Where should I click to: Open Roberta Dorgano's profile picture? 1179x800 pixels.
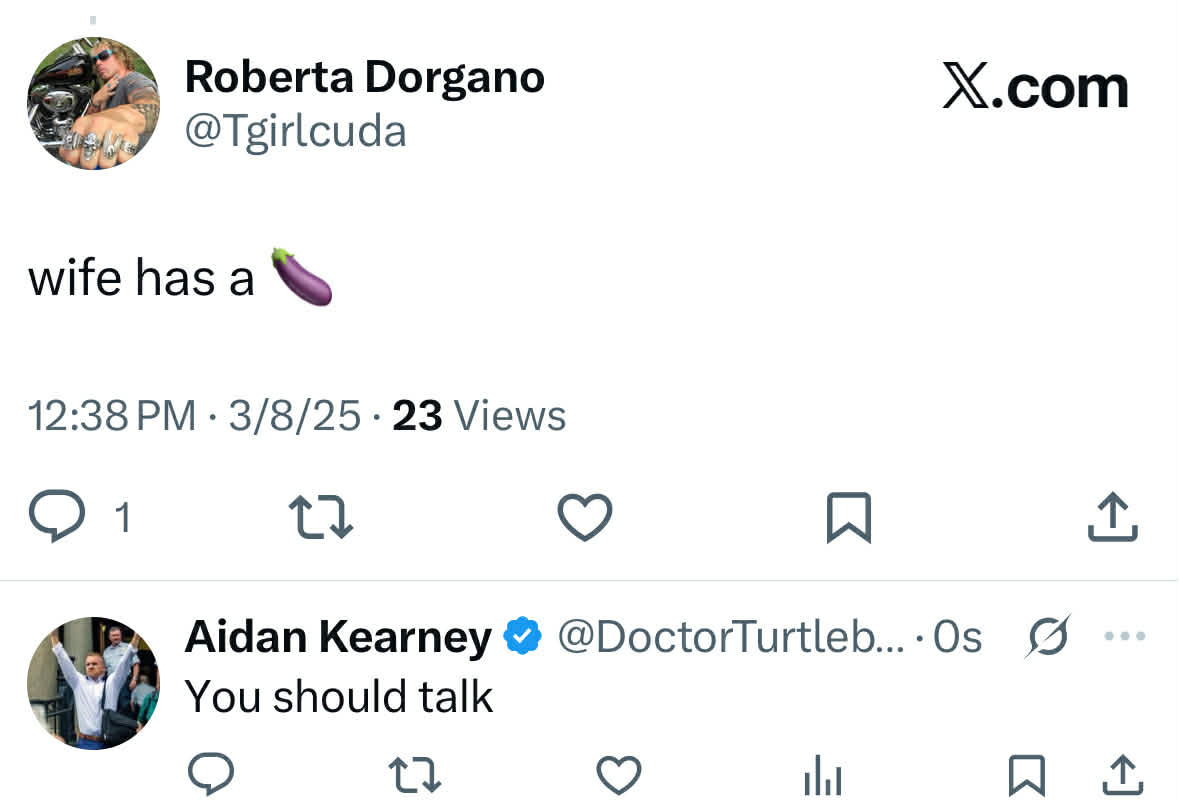[93, 103]
